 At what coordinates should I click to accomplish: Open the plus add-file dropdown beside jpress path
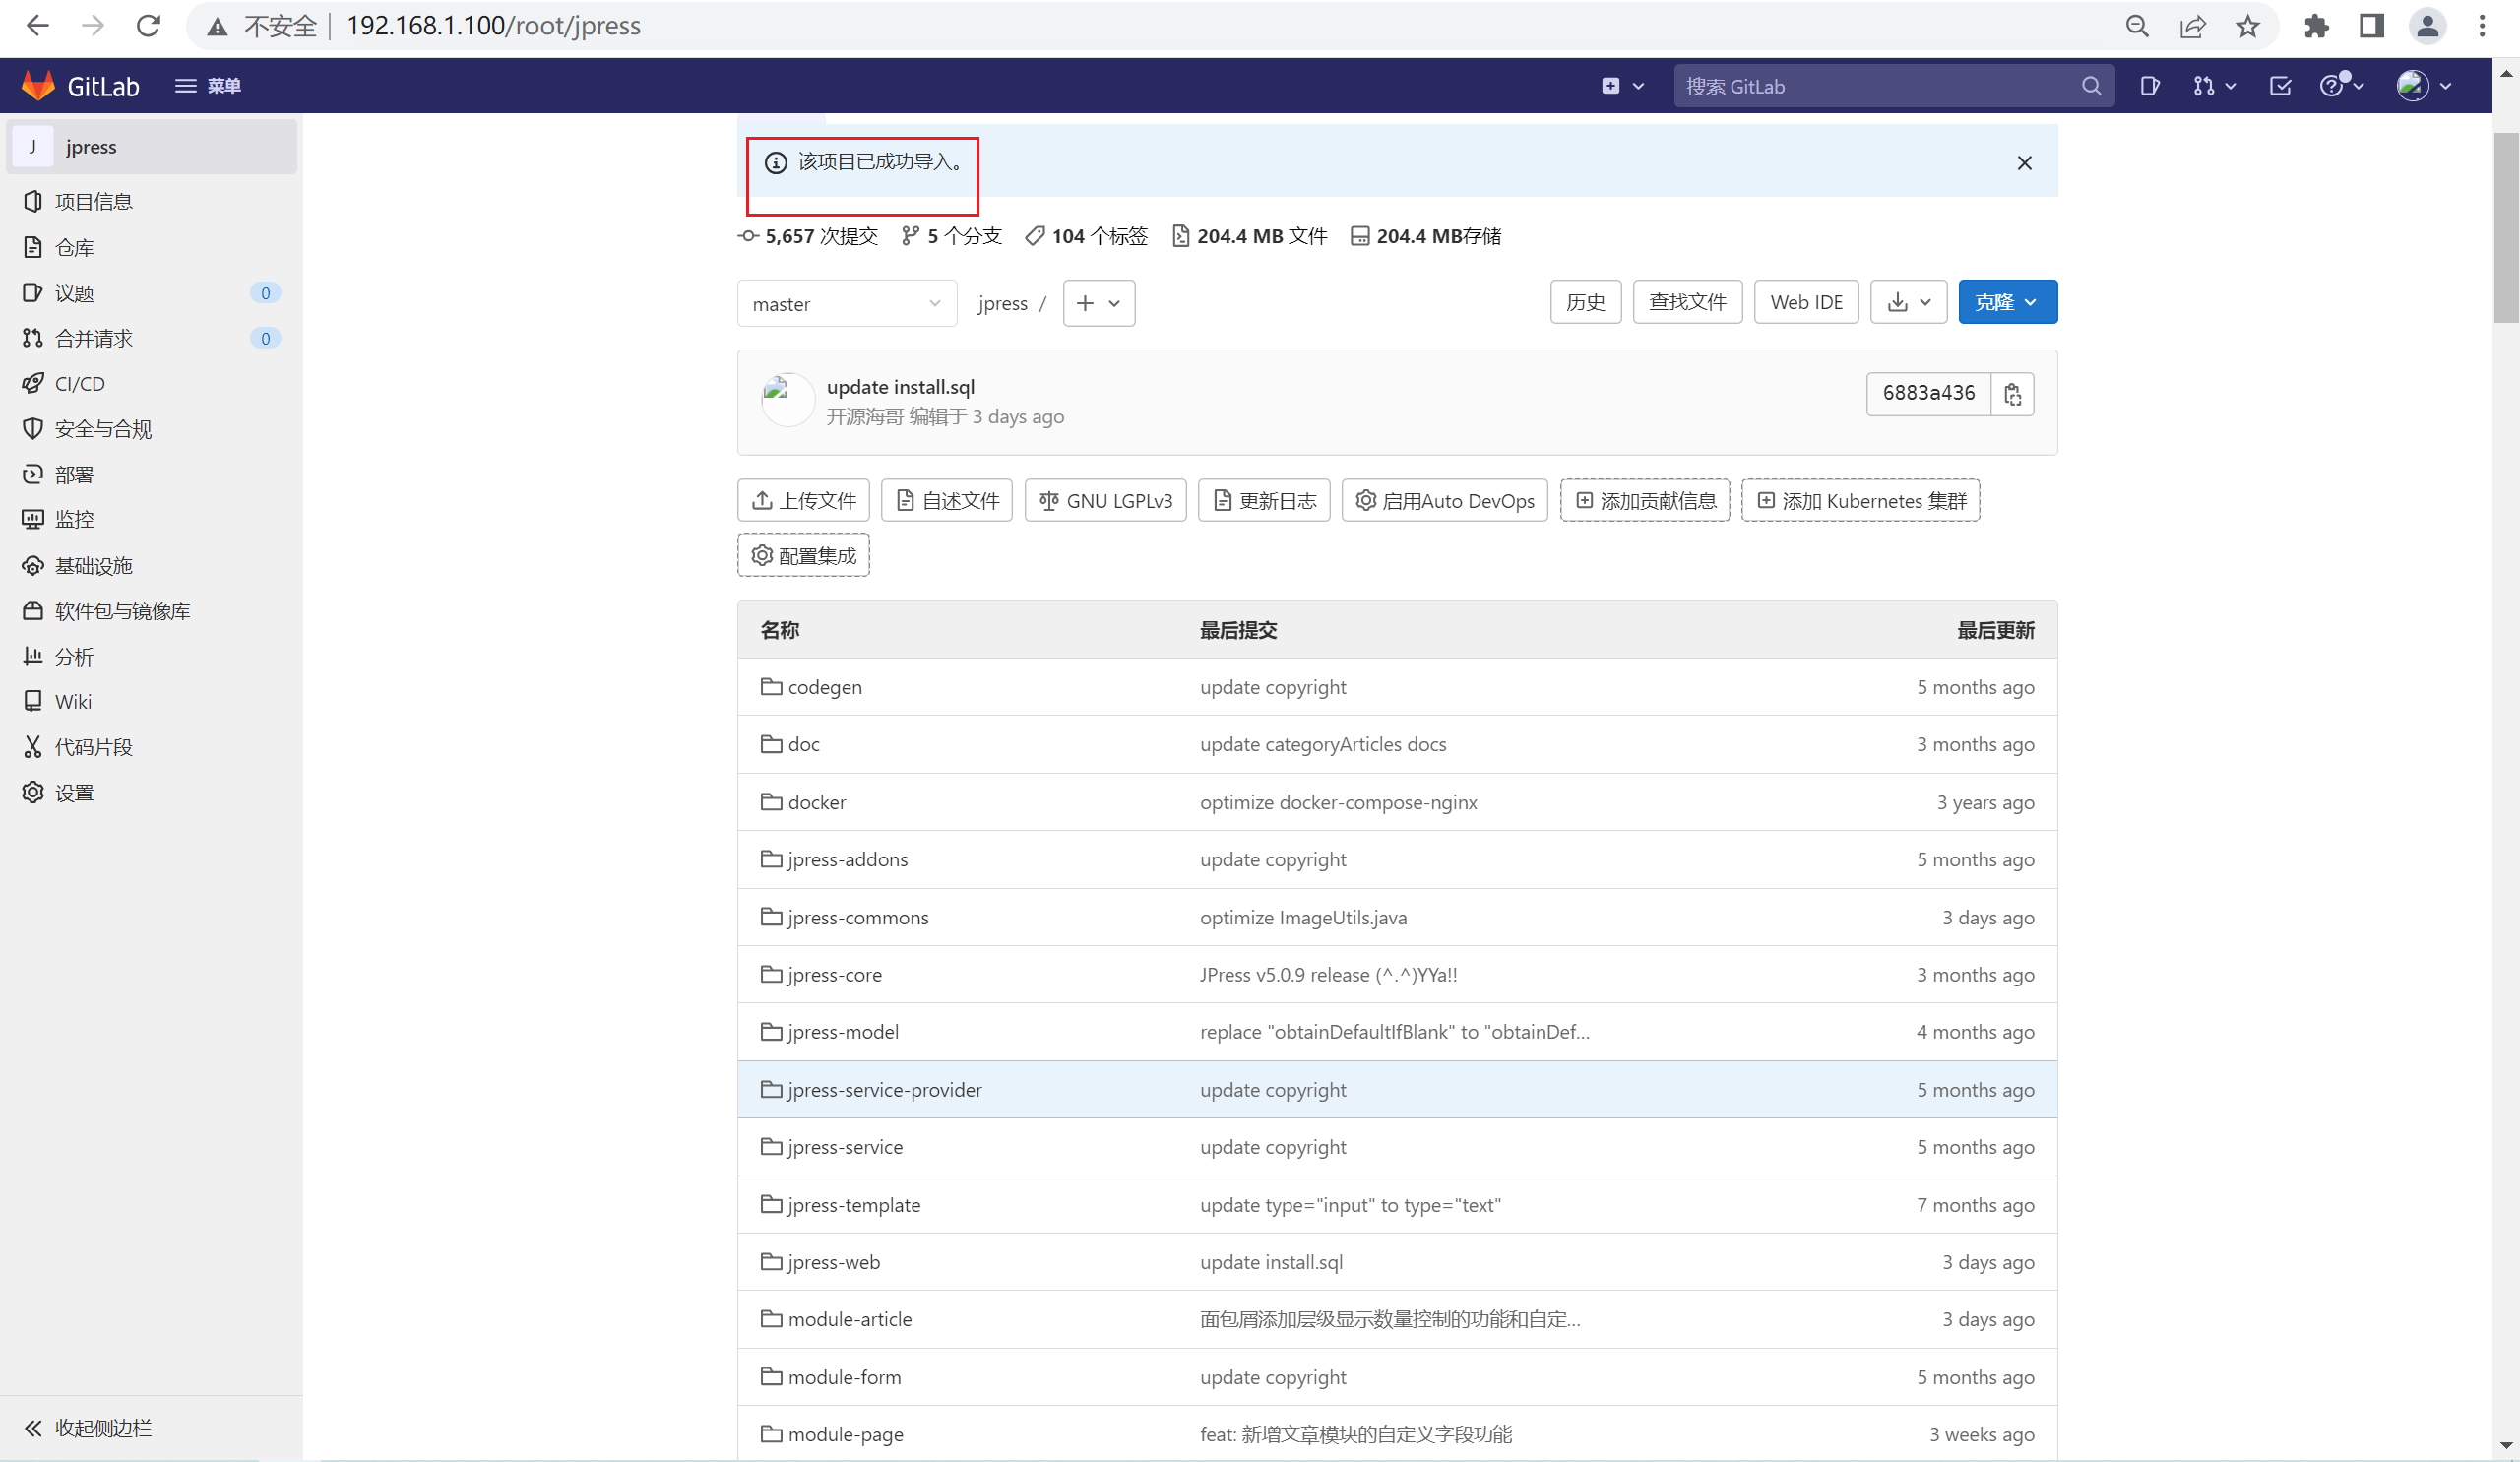pos(1099,303)
